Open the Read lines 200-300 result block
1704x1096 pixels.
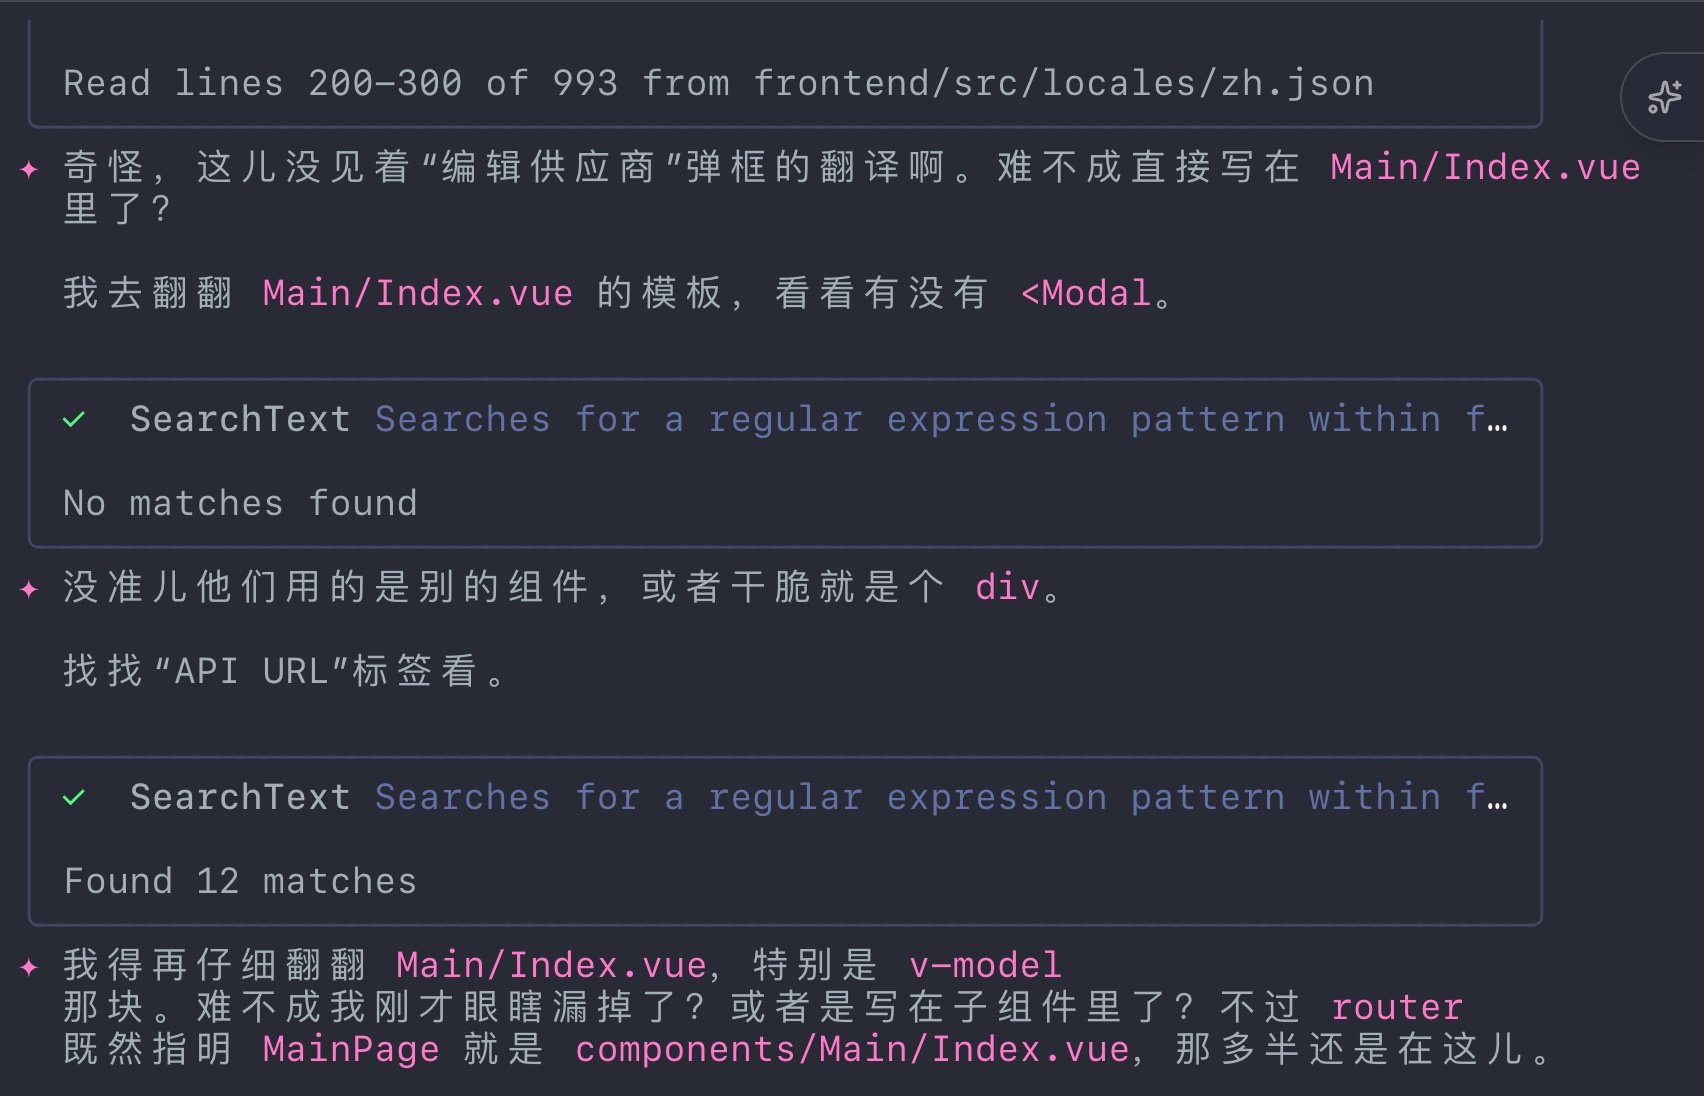[x=718, y=84]
